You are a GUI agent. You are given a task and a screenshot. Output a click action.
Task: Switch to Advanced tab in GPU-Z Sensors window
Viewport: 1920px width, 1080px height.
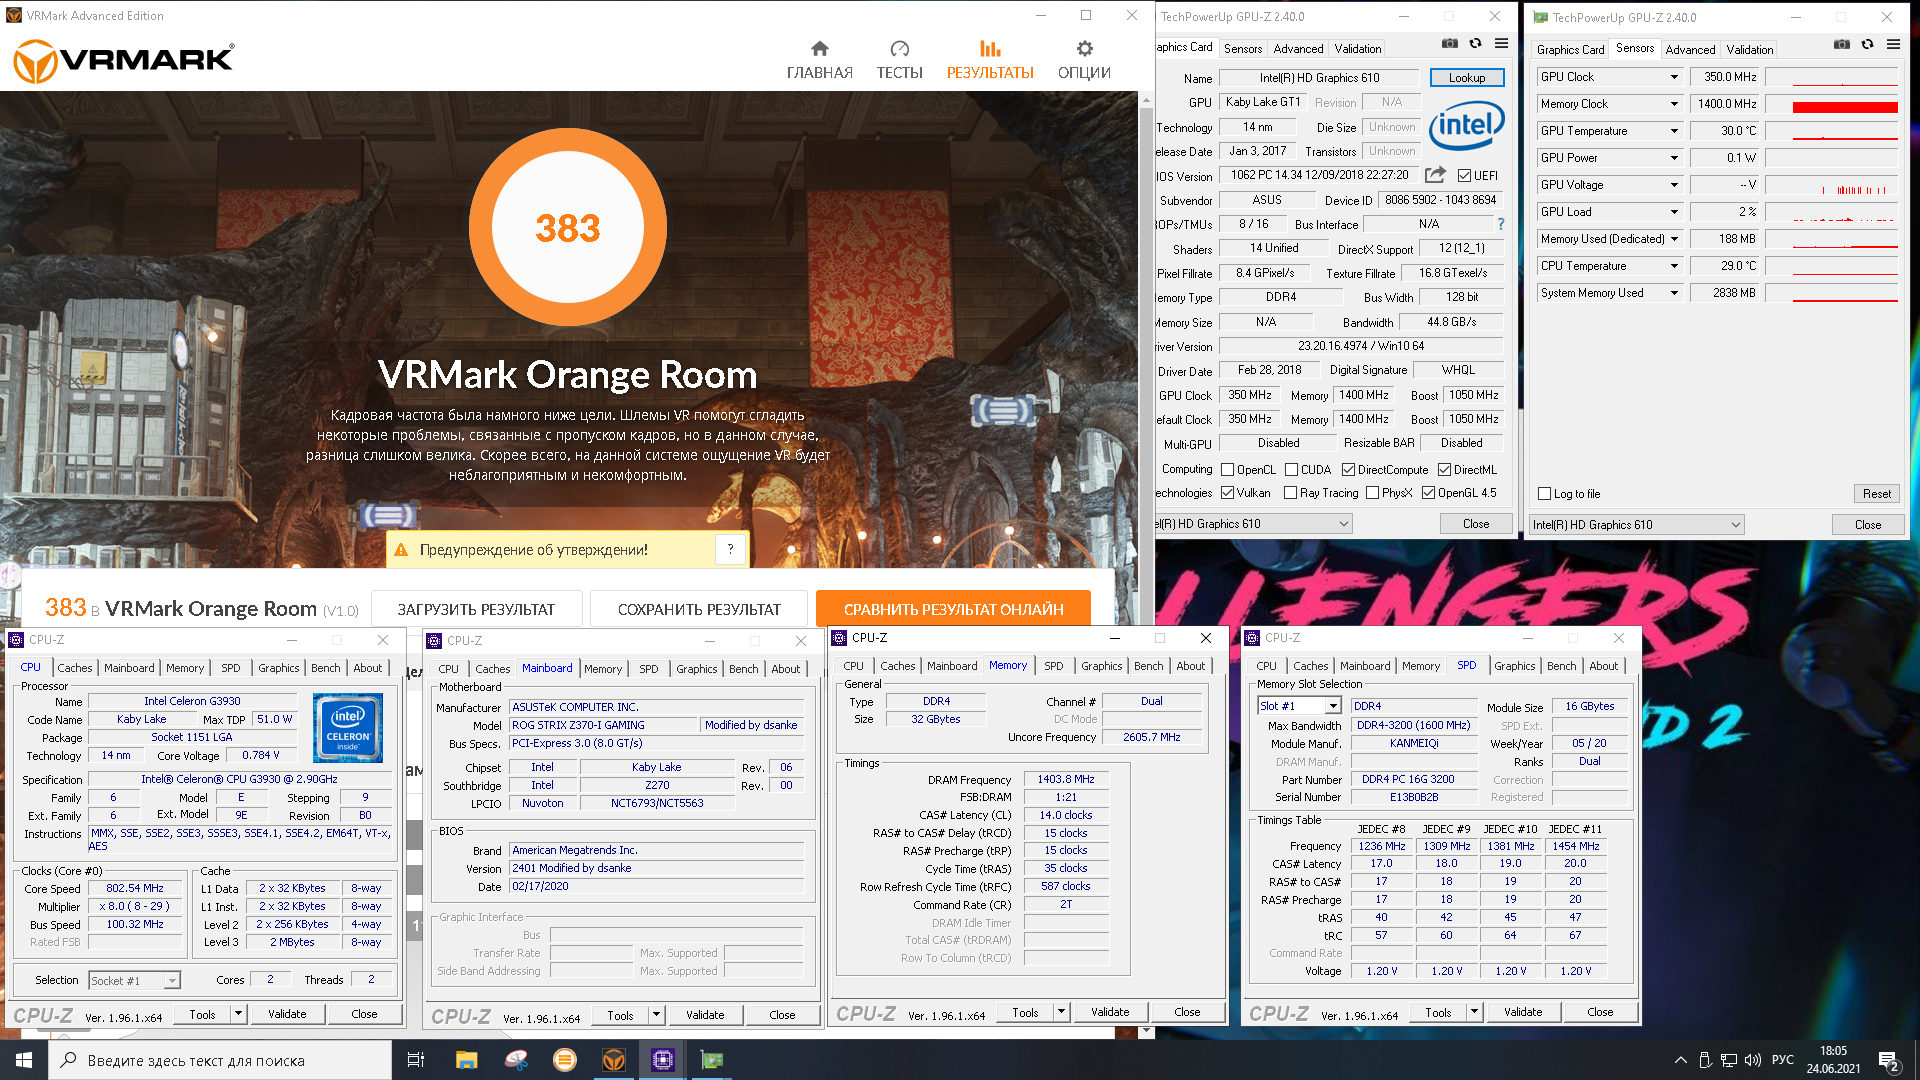pyautogui.click(x=1690, y=49)
